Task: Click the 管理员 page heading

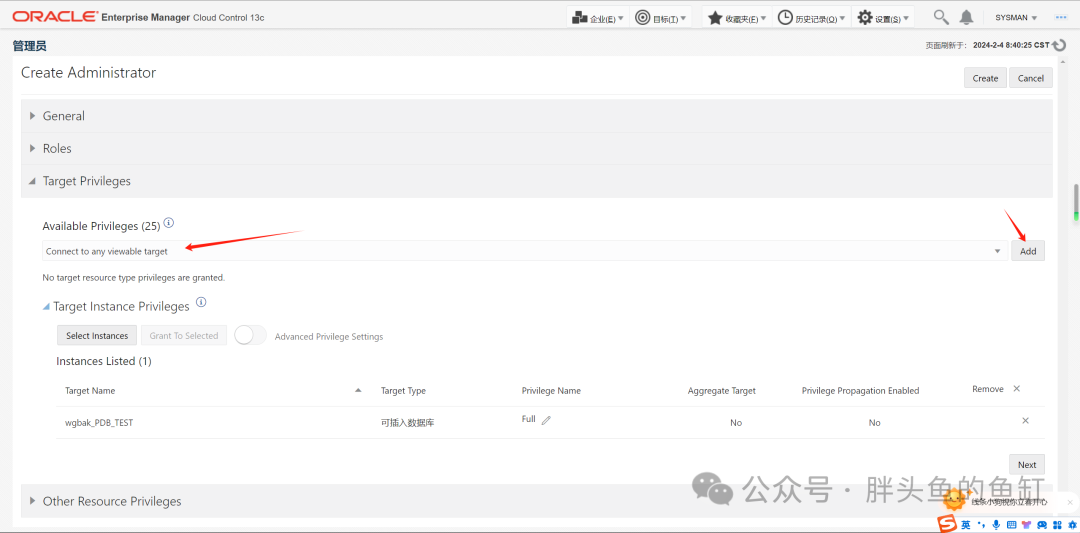Action: (30, 46)
